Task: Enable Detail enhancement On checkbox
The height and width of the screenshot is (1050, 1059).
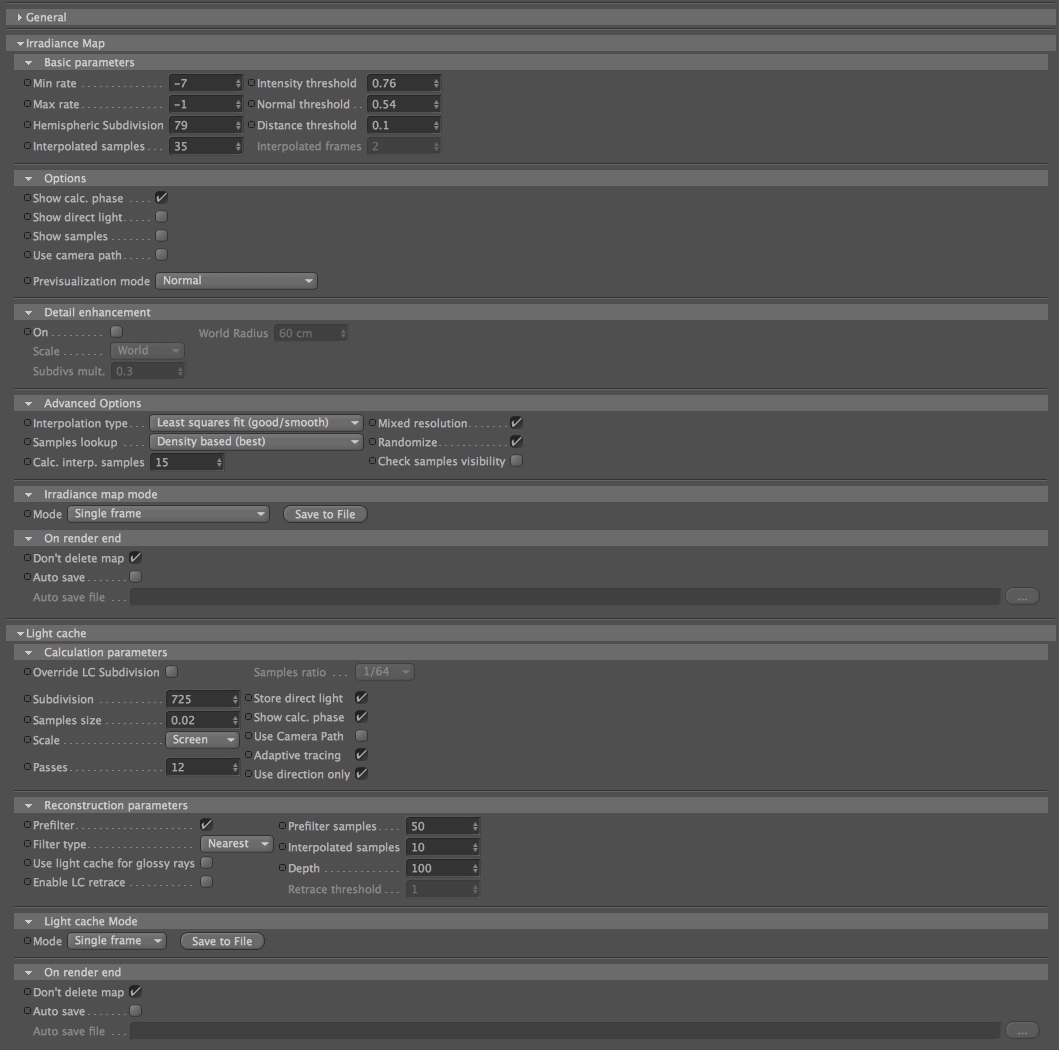Action: click(x=117, y=332)
